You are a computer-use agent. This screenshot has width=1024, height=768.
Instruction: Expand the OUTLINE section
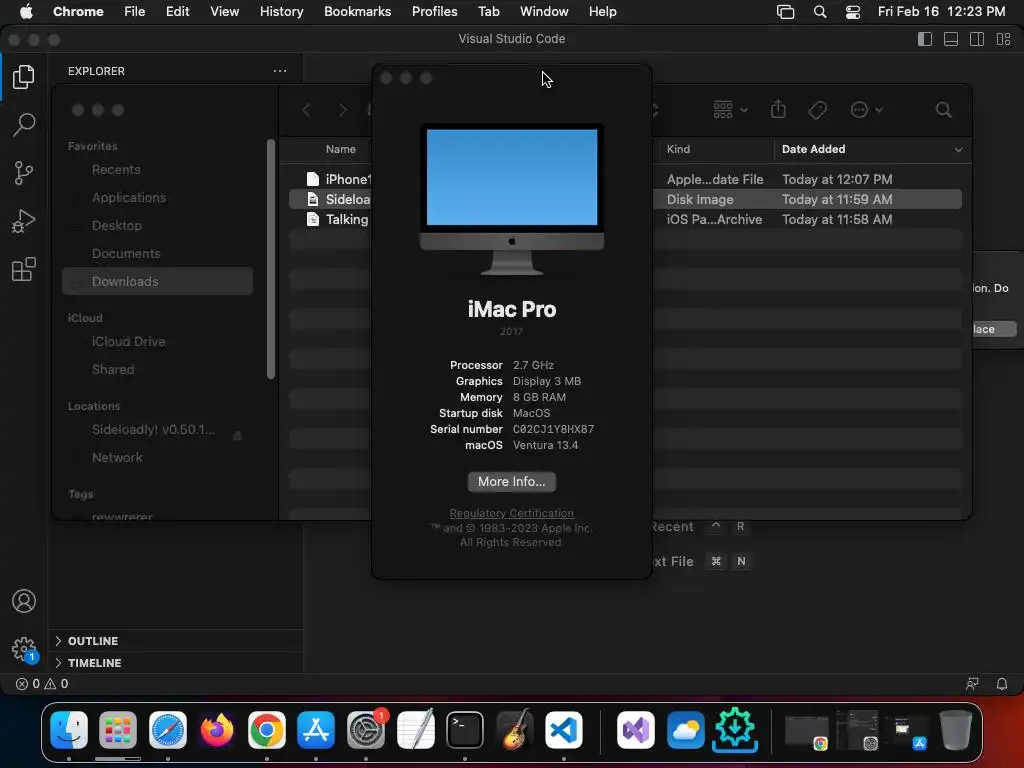(x=176, y=641)
